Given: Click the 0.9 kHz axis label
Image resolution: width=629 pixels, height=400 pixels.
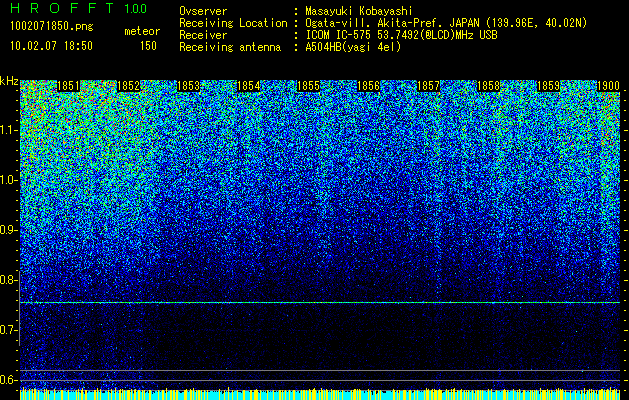Looking at the screenshot, I should pyautogui.click(x=9, y=230).
